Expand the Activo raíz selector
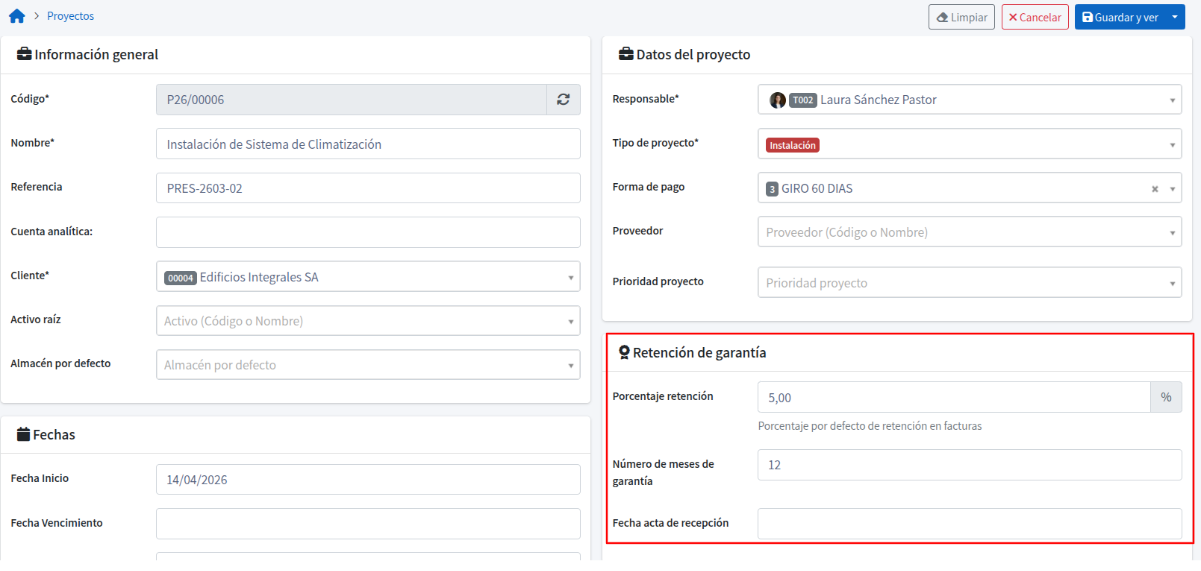Screen dimensions: 1201x571 point(570,321)
